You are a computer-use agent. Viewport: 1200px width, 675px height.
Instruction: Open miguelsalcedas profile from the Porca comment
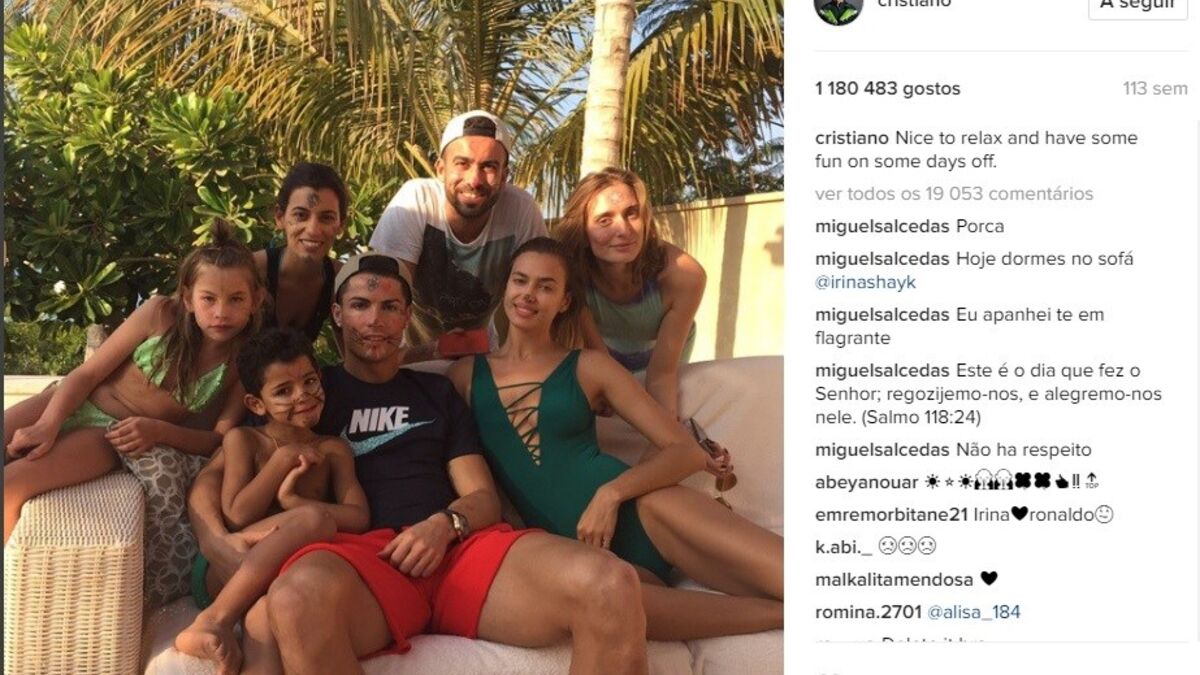click(882, 227)
